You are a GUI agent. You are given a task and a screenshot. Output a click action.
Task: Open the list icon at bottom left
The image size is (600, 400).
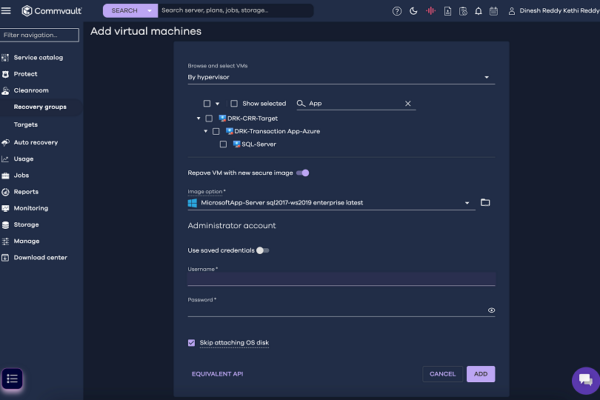click(x=12, y=379)
